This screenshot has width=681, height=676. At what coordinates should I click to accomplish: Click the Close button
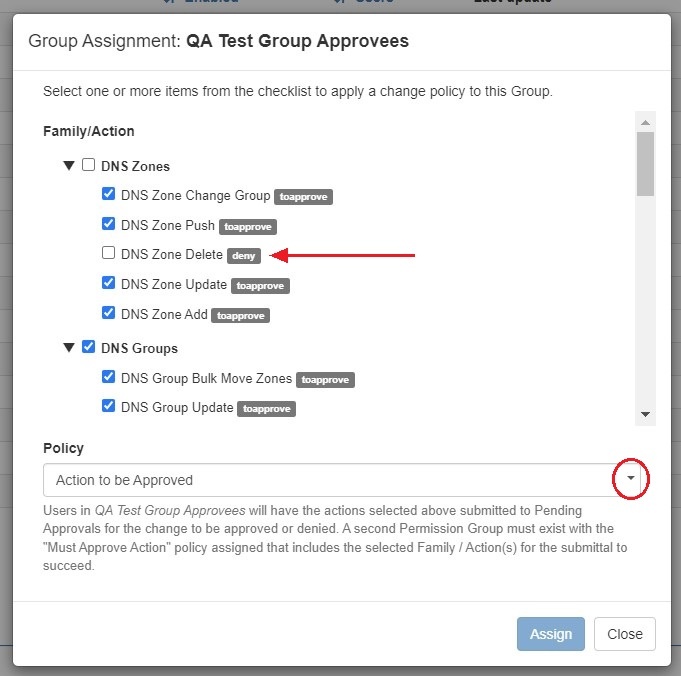click(624, 634)
